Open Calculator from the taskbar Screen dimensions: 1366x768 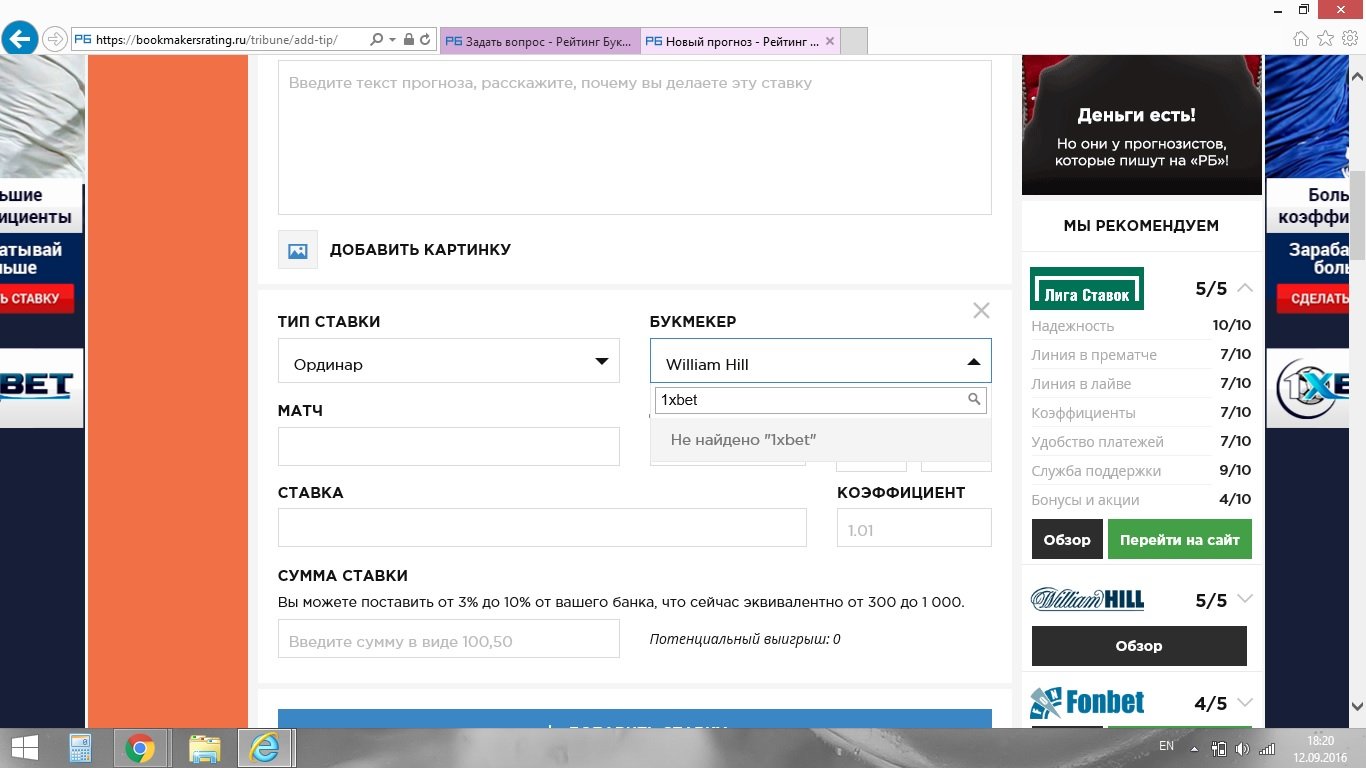pos(80,748)
